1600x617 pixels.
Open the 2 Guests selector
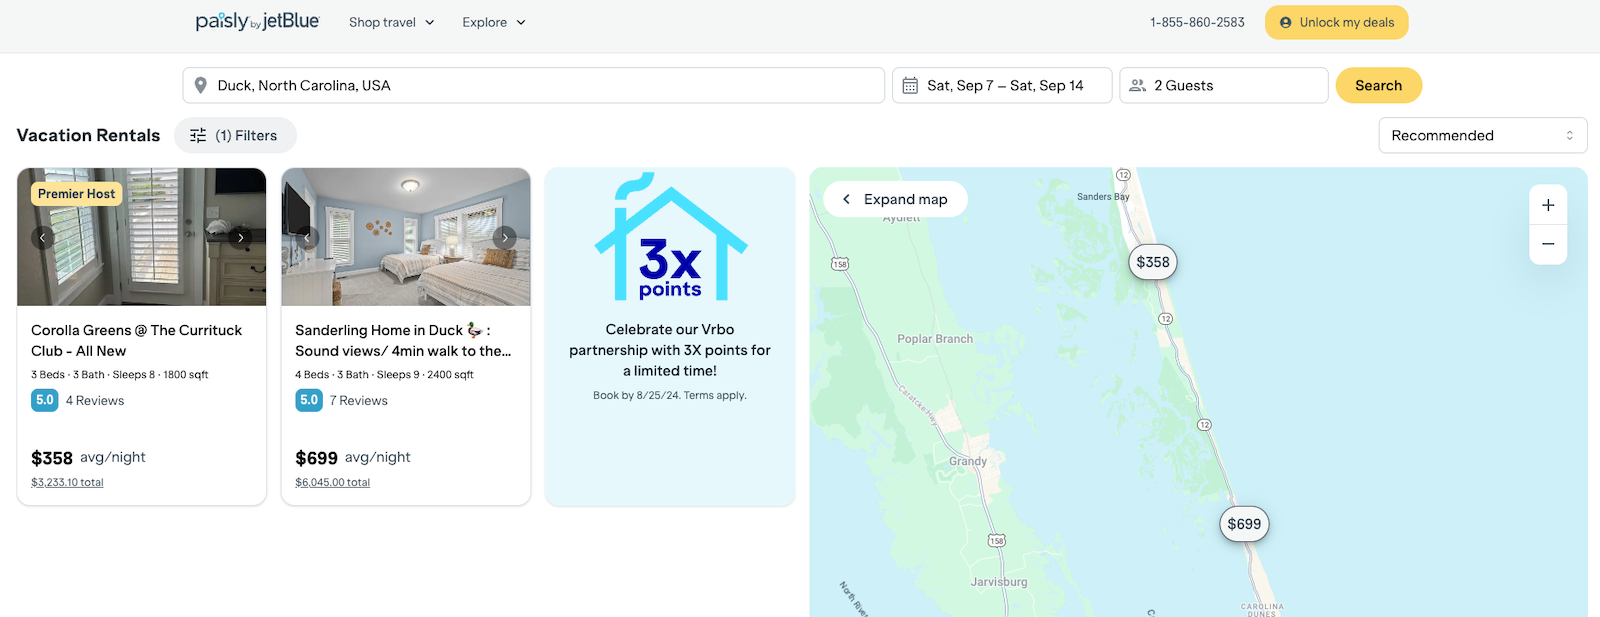click(x=1223, y=85)
